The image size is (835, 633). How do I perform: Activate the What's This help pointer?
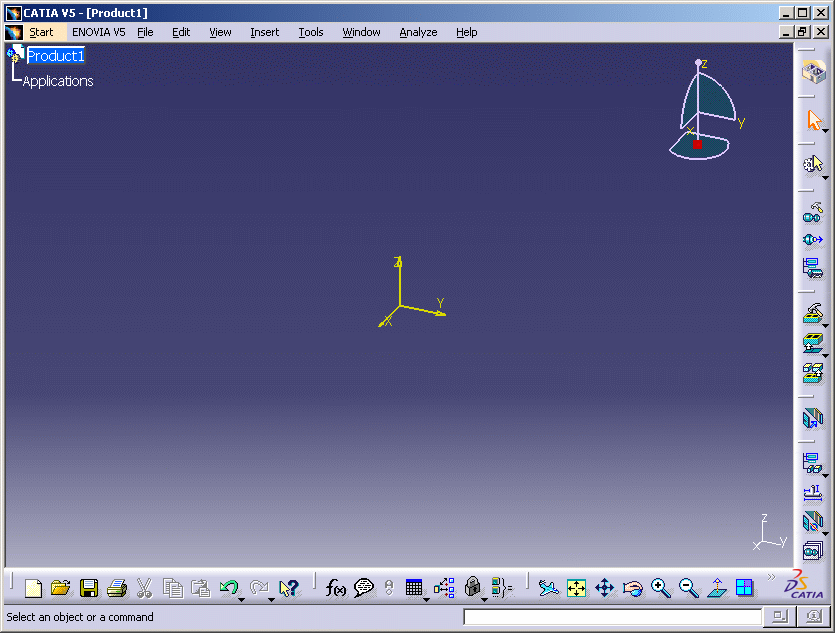(289, 588)
